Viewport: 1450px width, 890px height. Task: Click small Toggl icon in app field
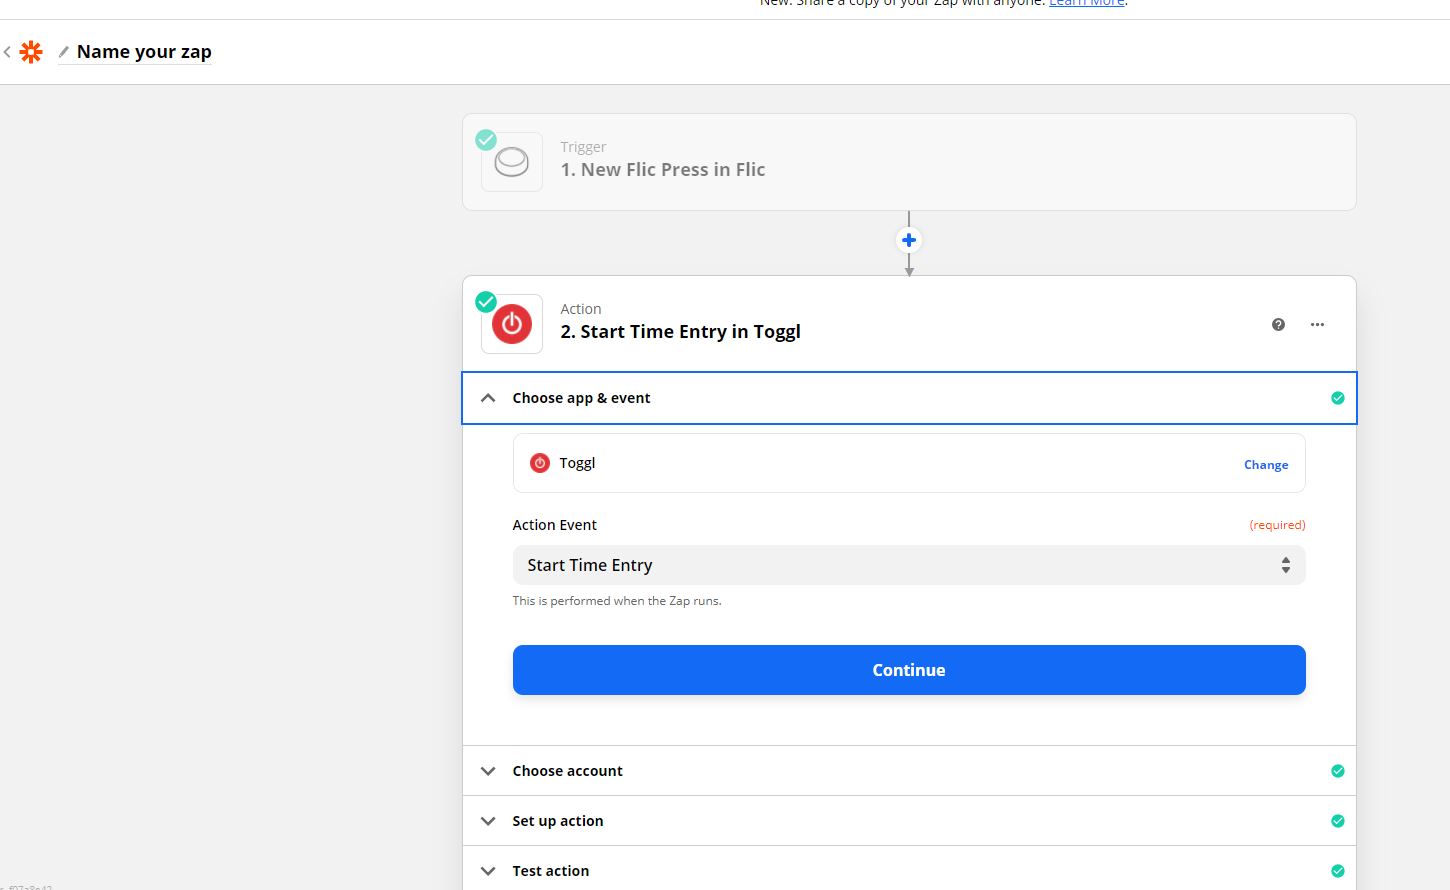539,463
